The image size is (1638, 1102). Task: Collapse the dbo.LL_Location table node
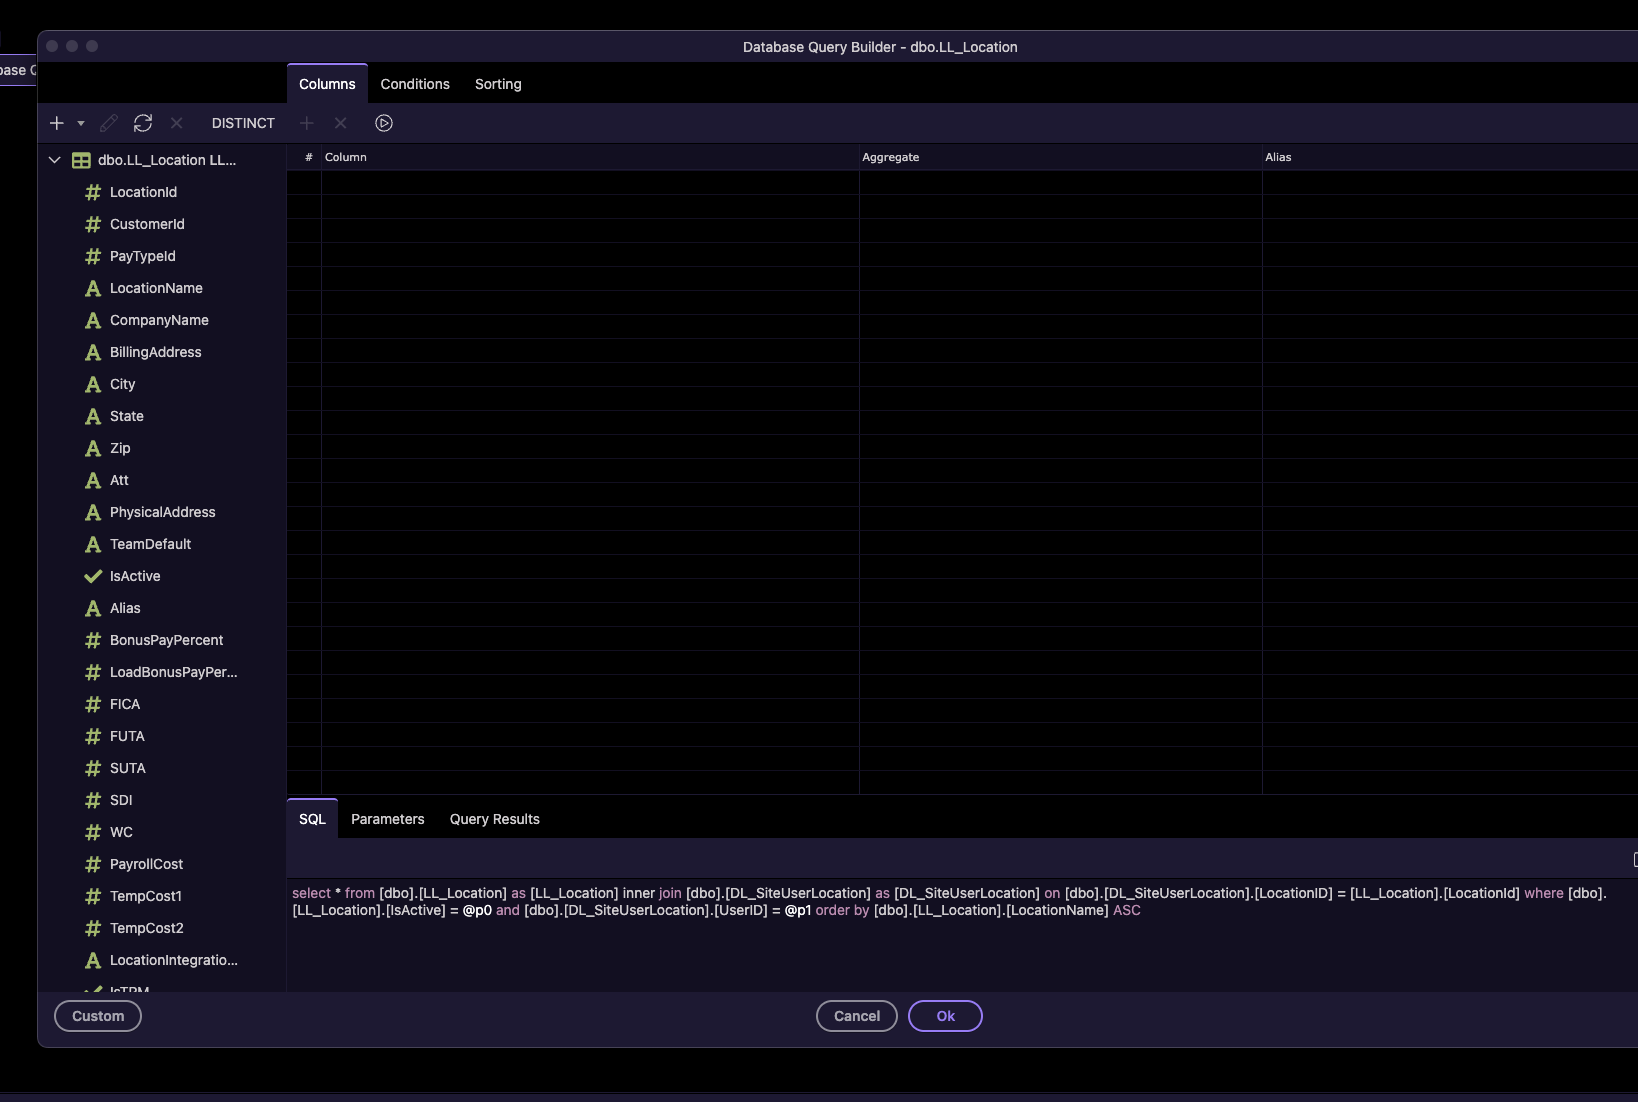coord(55,160)
